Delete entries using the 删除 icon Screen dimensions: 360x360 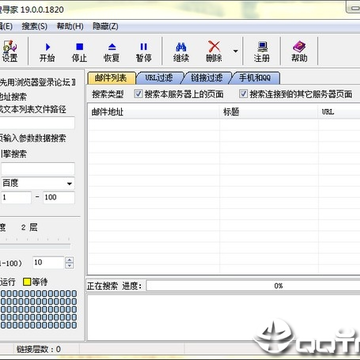click(214, 52)
